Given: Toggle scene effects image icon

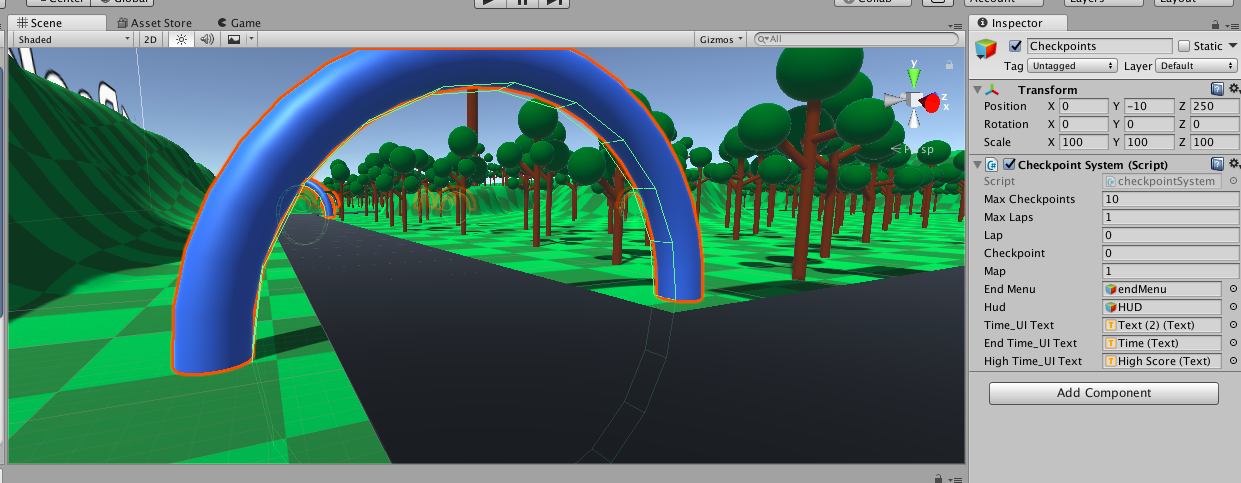Looking at the screenshot, I should point(234,39).
